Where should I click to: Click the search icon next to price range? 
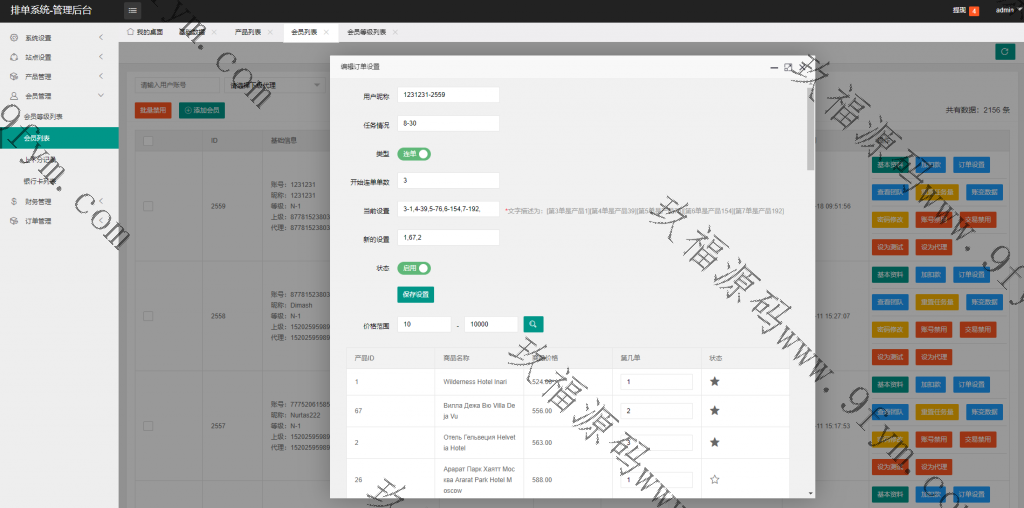click(x=534, y=324)
